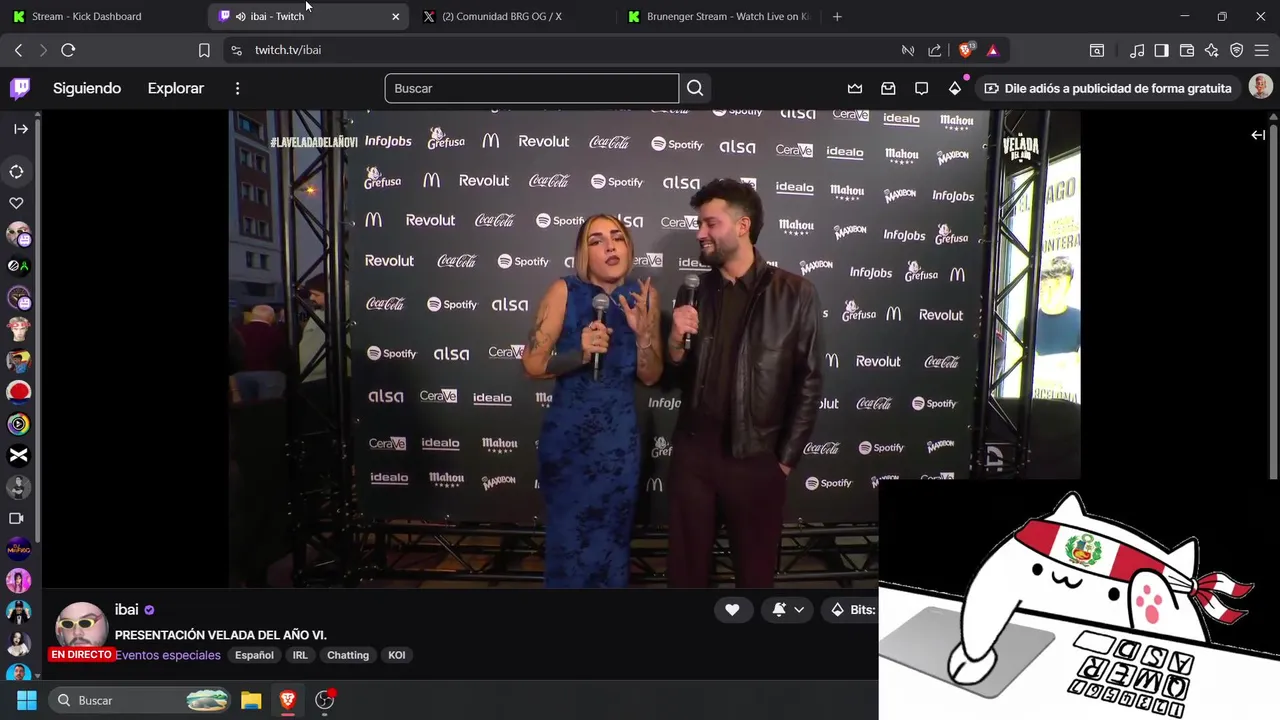Viewport: 1280px width, 720px height.
Task: Go back in browser history
Action: coord(18,50)
